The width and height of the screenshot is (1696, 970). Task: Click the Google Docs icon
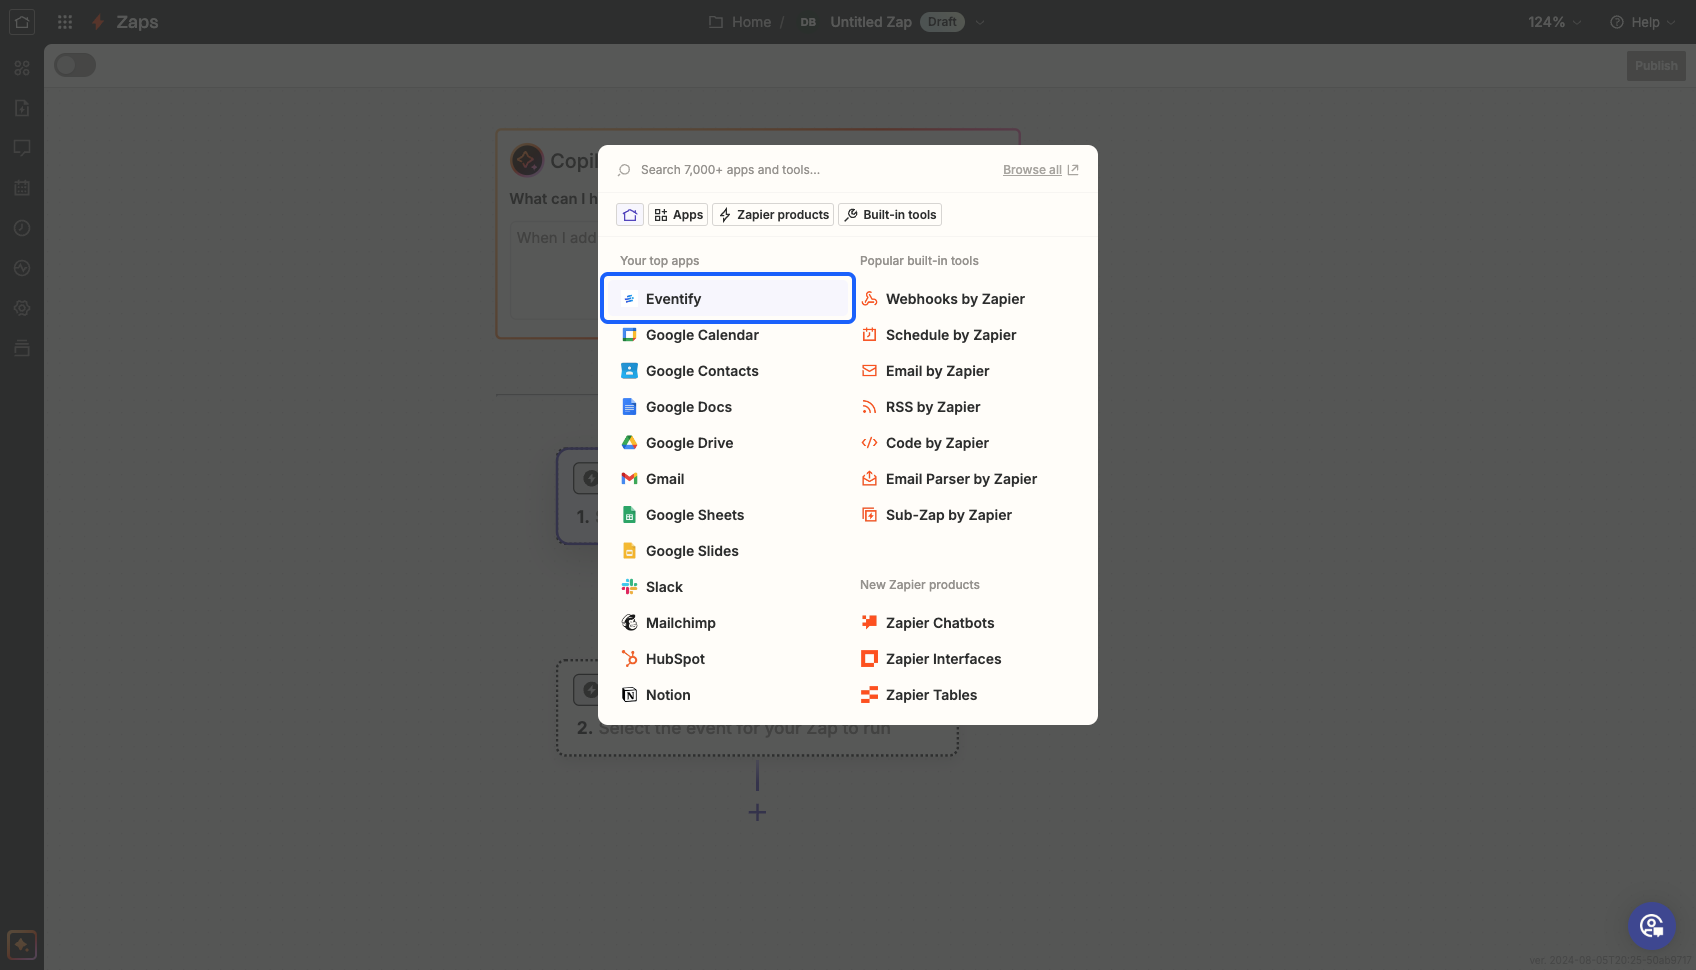(629, 407)
